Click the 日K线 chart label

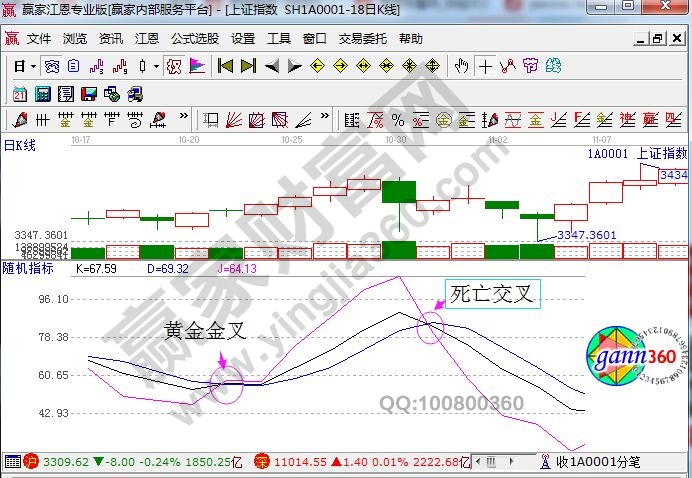(x=20, y=146)
